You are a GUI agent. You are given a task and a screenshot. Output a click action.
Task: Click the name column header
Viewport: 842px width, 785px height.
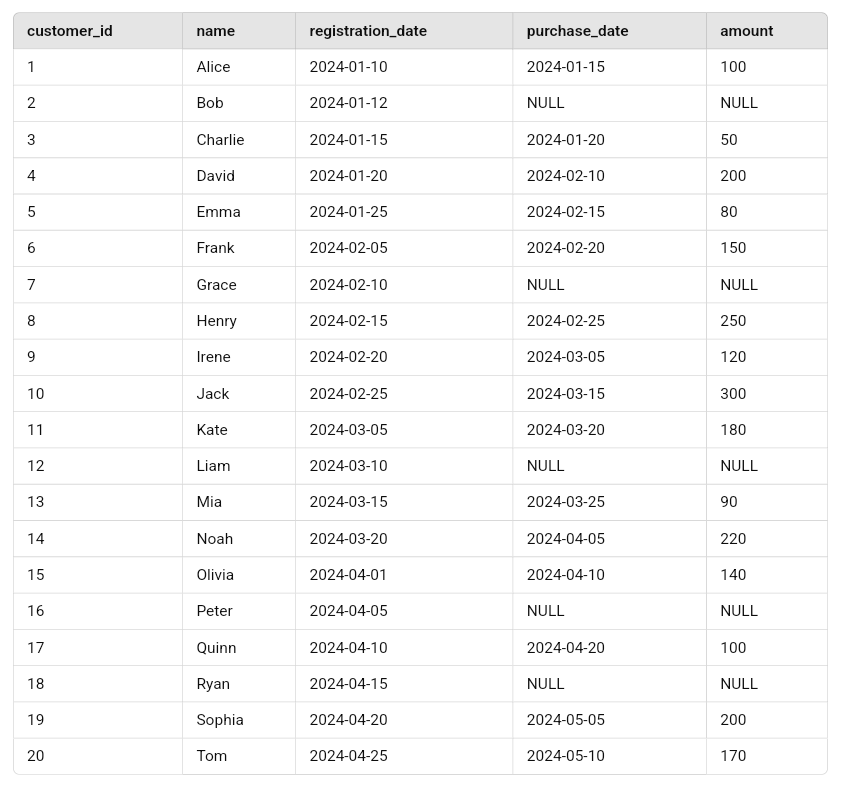click(216, 31)
